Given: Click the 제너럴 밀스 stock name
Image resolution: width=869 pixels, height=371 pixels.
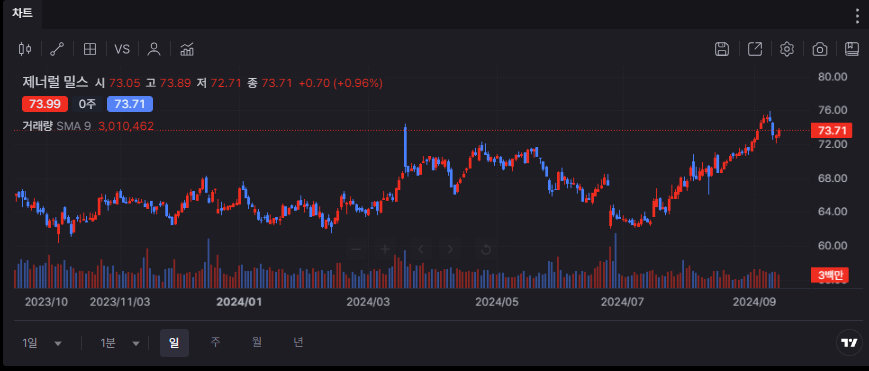Looking at the screenshot, I should click(55, 83).
